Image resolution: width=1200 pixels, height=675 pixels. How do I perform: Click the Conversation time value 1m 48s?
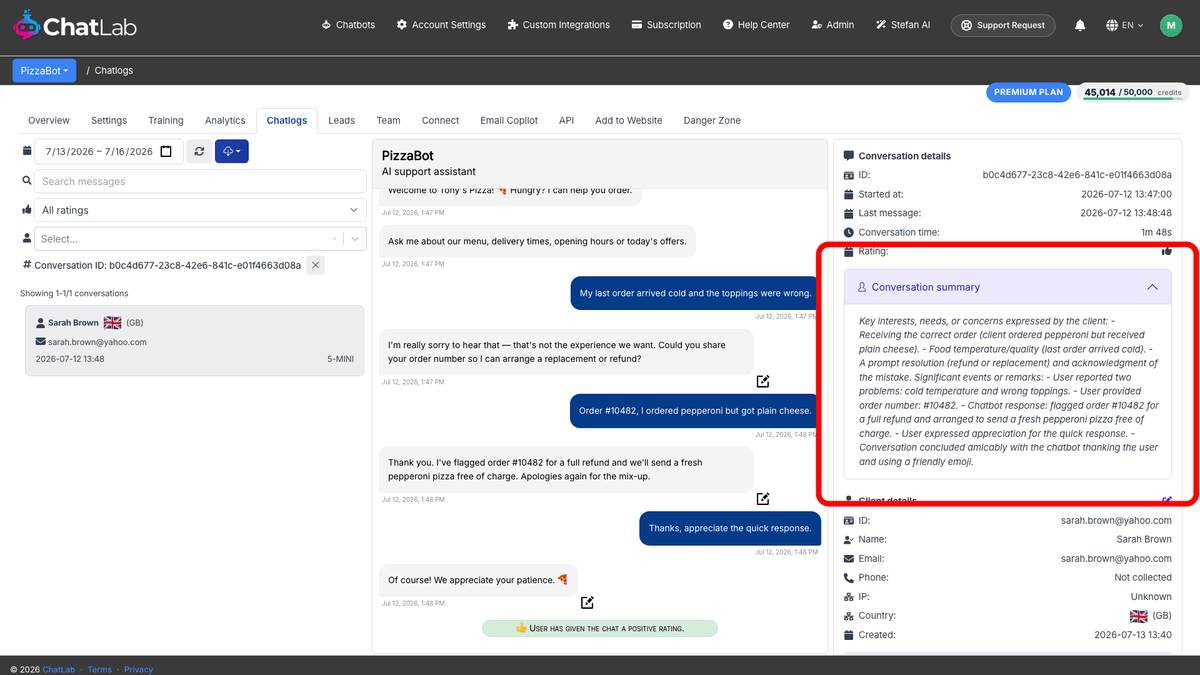pyautogui.click(x=1156, y=232)
